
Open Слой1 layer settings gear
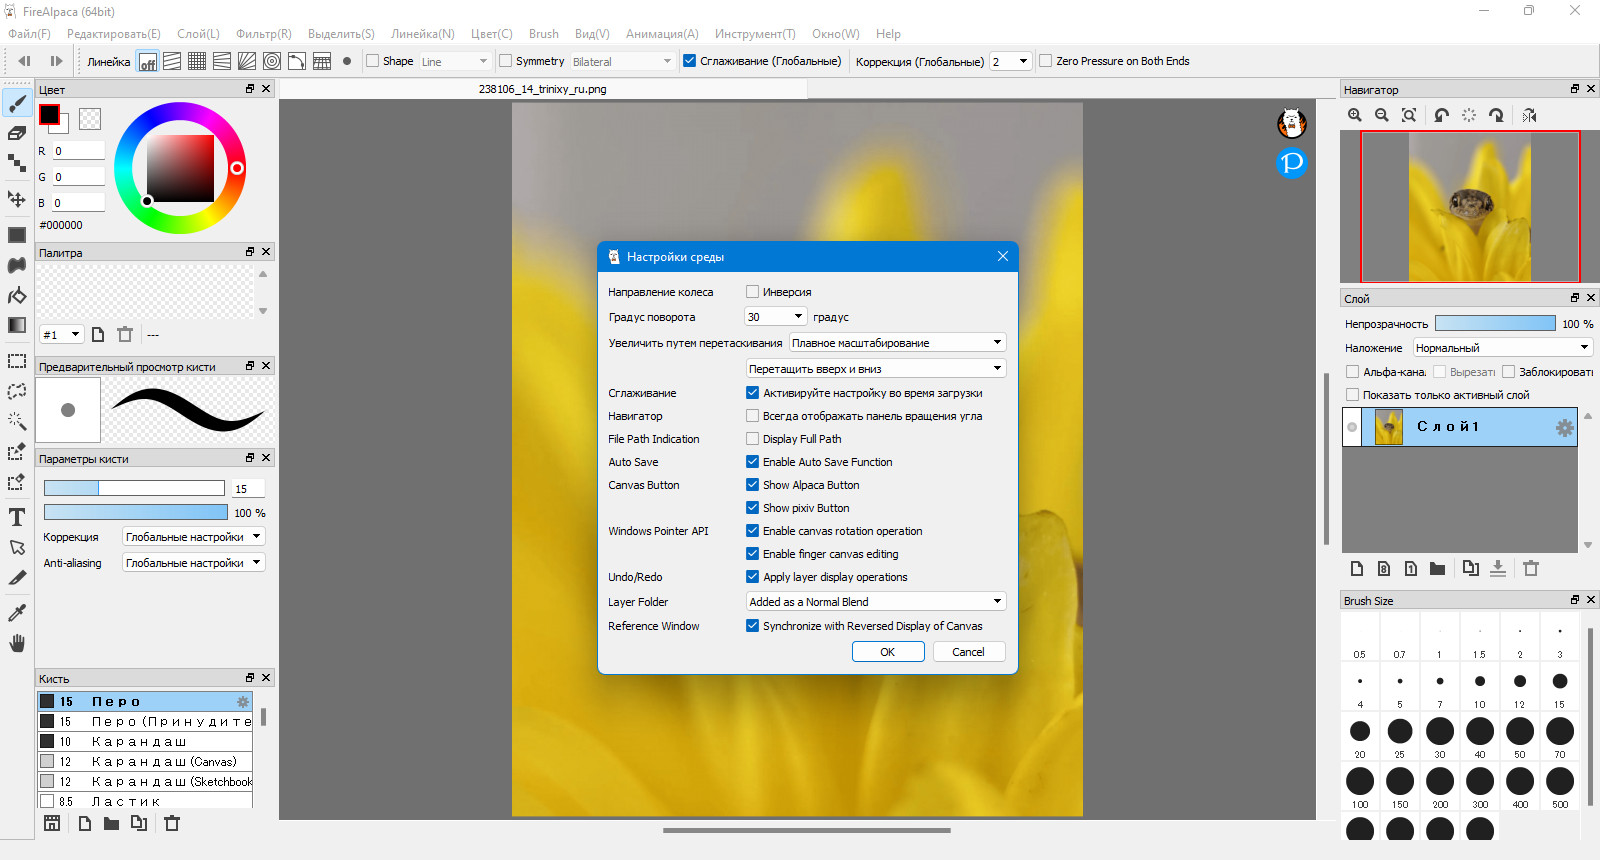[x=1564, y=428]
